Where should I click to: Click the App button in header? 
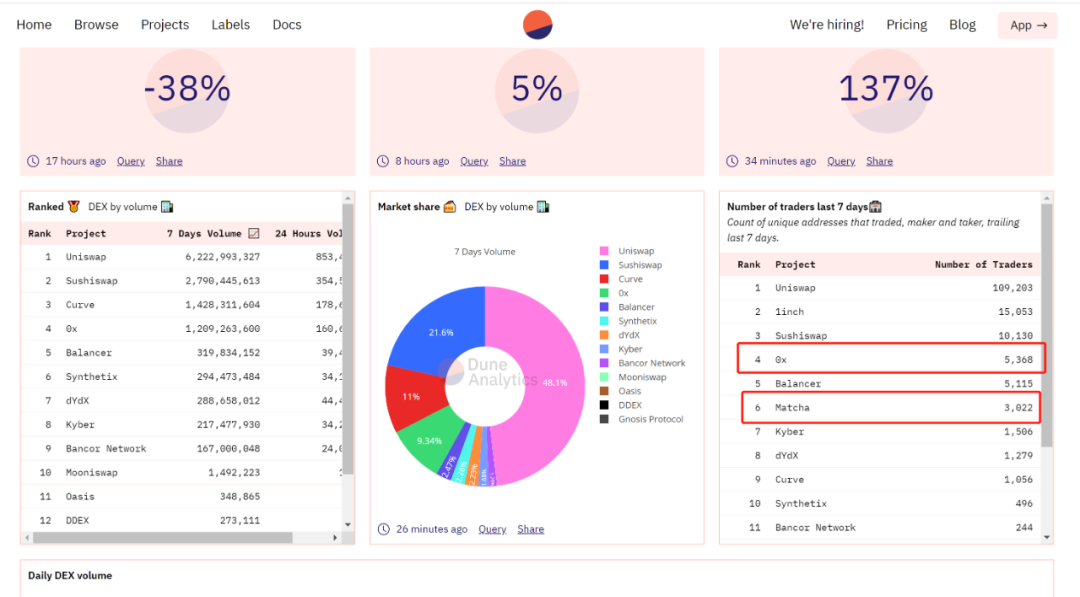point(1028,25)
